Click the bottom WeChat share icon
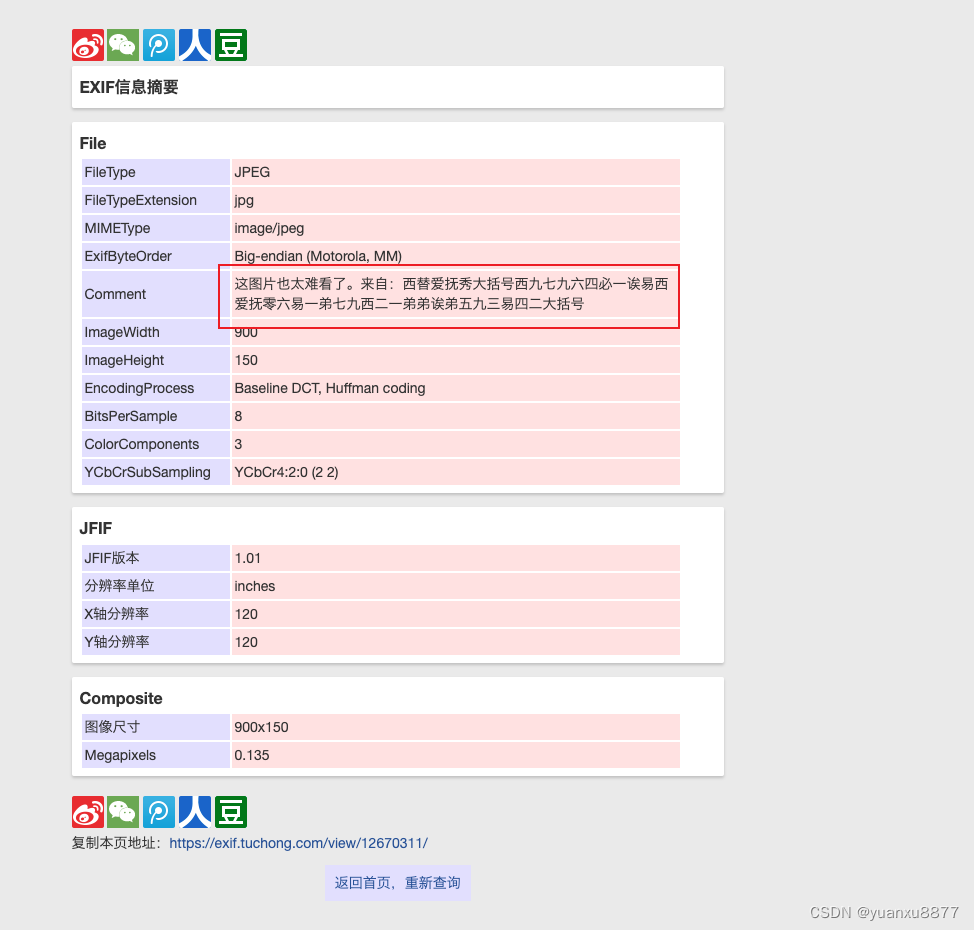This screenshot has height=930, width=974. 123,811
